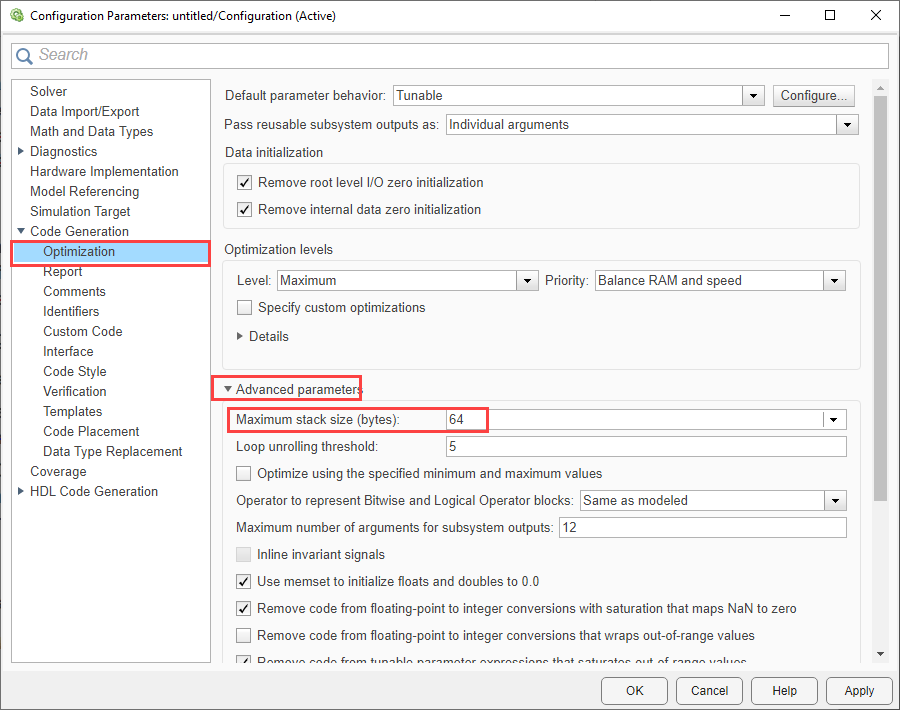Expand the Diagnostics tree node
Image resolution: width=900 pixels, height=710 pixels.
coord(21,152)
